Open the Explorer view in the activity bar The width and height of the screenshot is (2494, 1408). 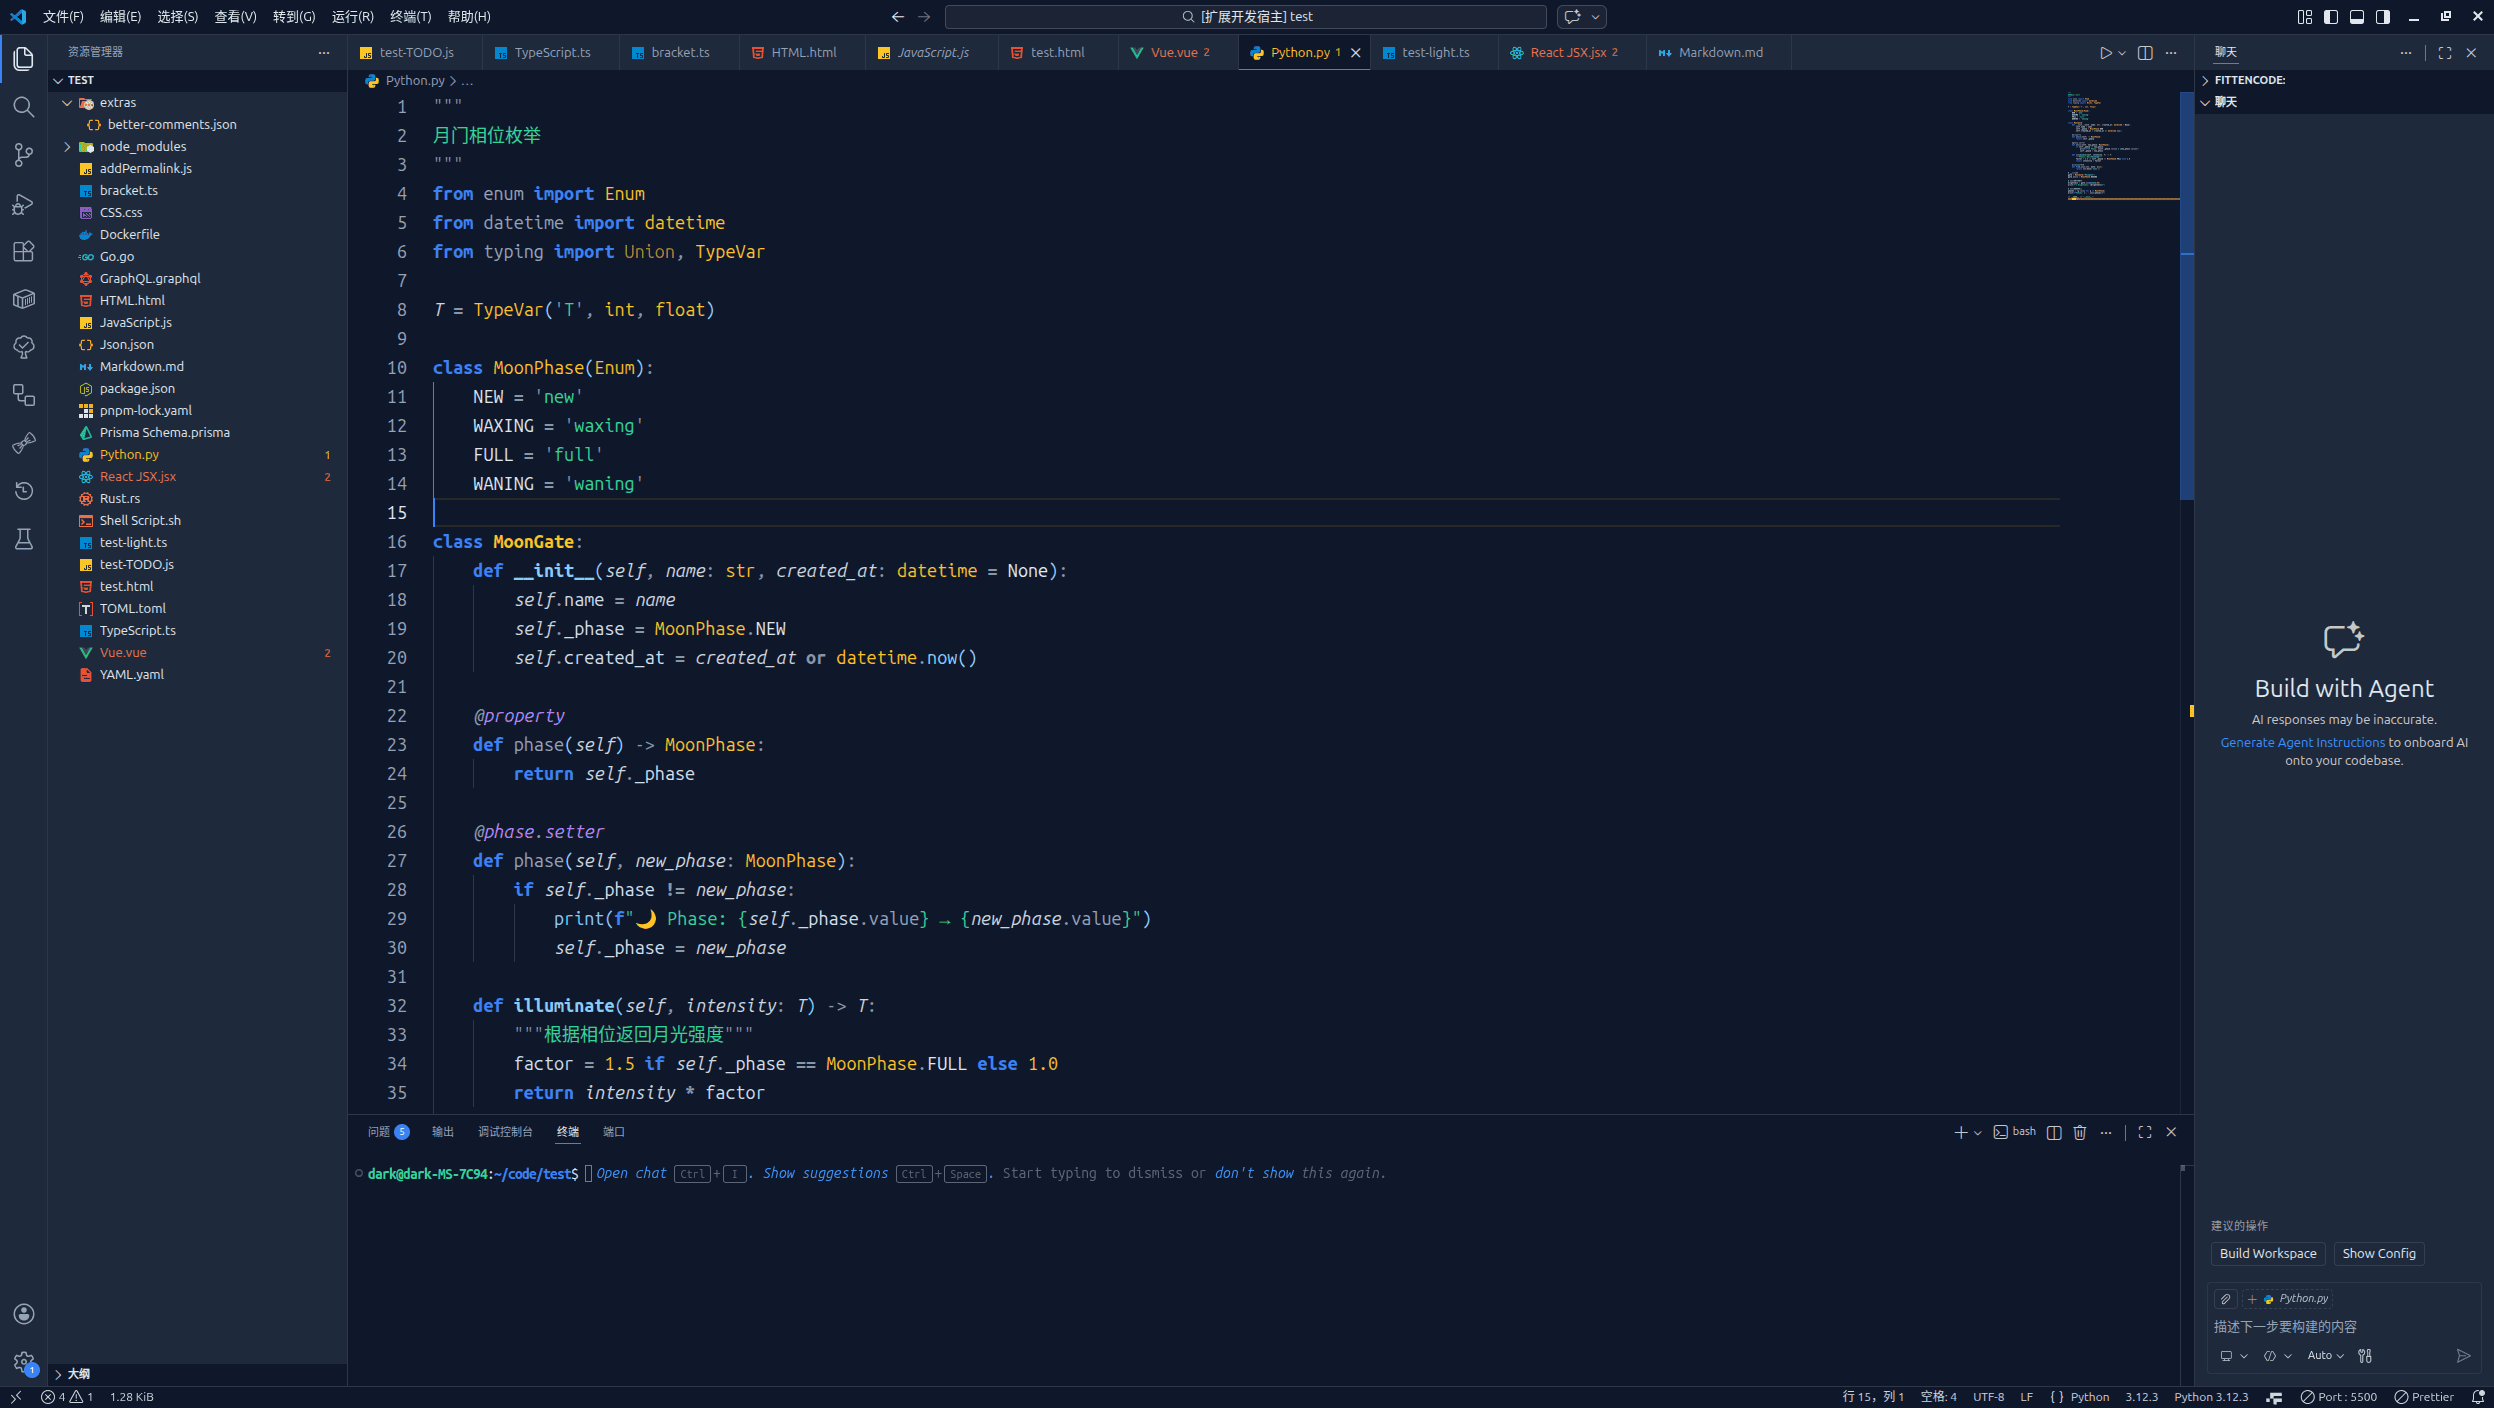coord(24,59)
